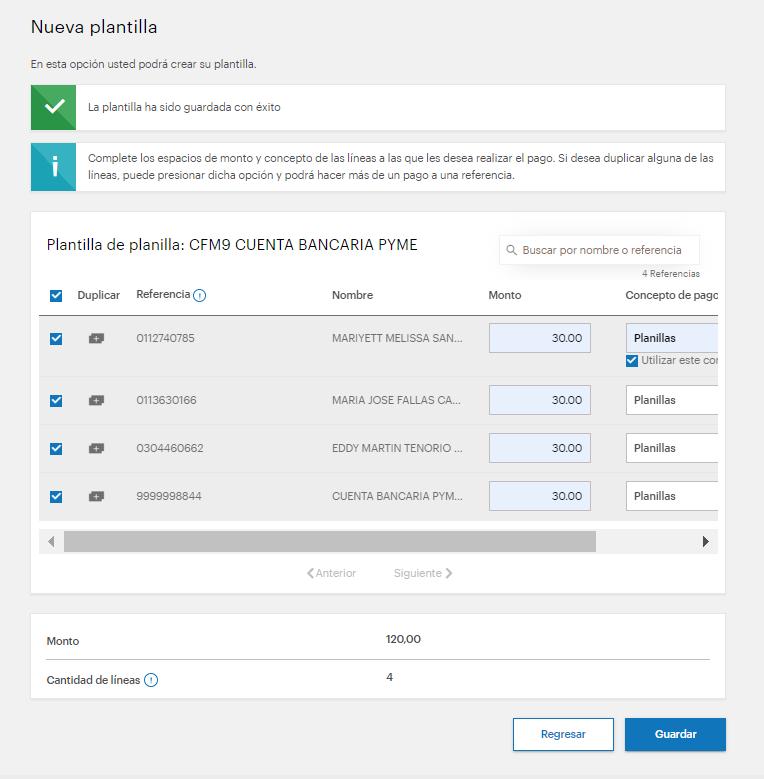
Task: Duplicate the EDDY MARTIN TENORIO line
Action: (x=96, y=449)
